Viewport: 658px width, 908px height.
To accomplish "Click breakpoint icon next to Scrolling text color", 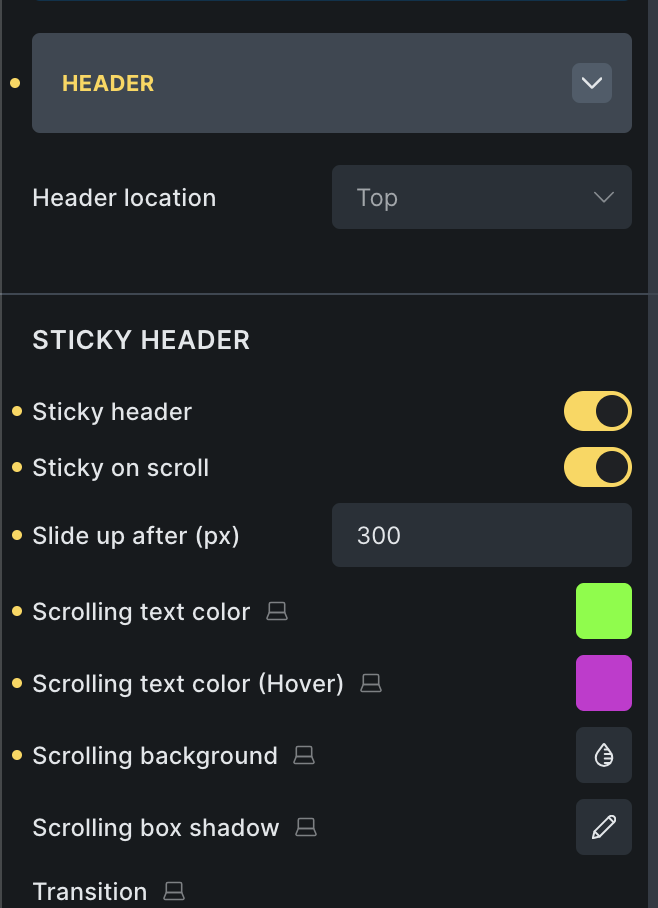I will point(277,612).
